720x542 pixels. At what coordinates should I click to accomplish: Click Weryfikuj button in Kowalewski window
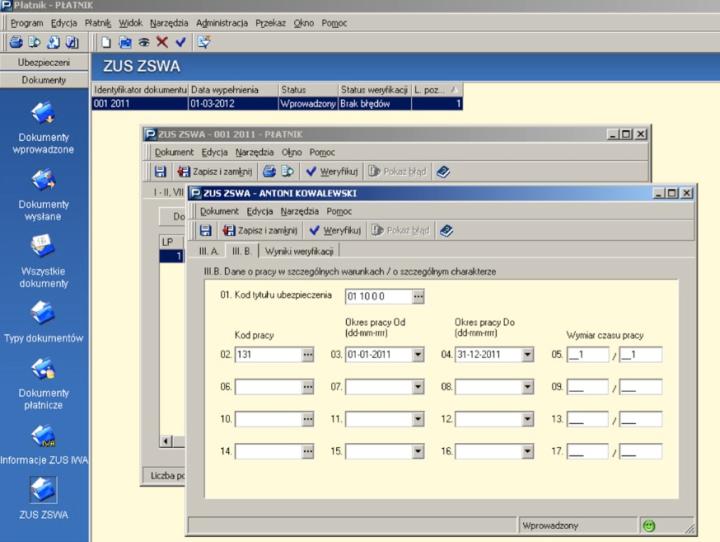(334, 230)
